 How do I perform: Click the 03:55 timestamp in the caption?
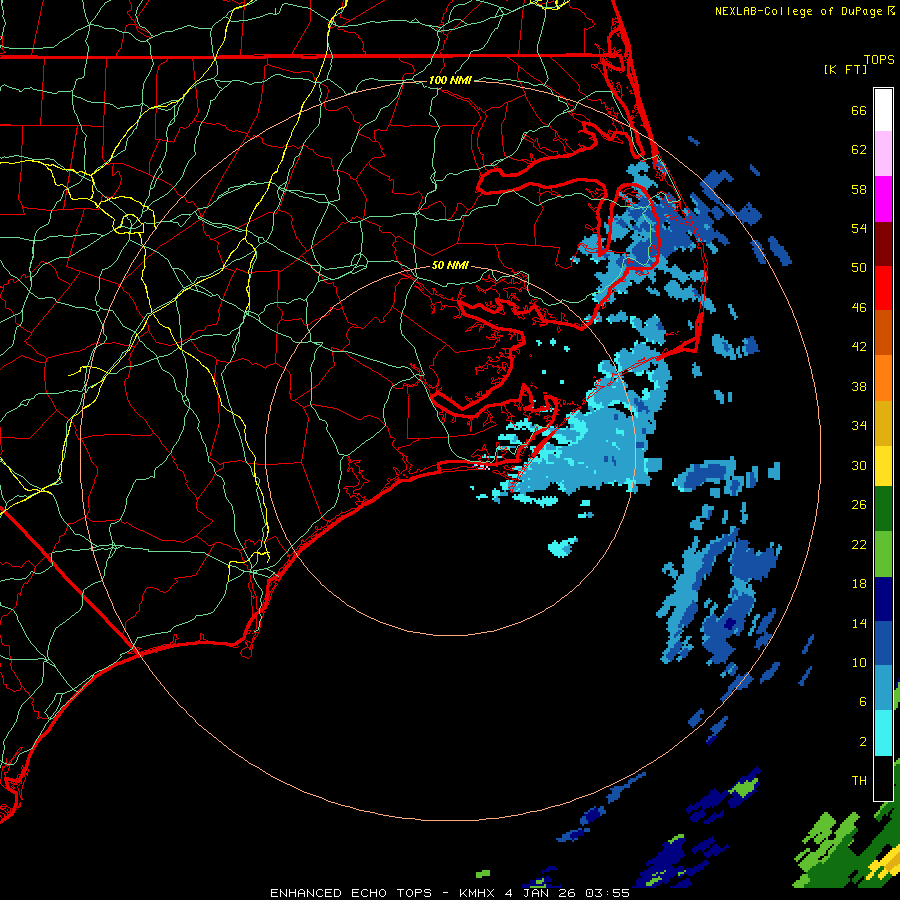pos(607,893)
